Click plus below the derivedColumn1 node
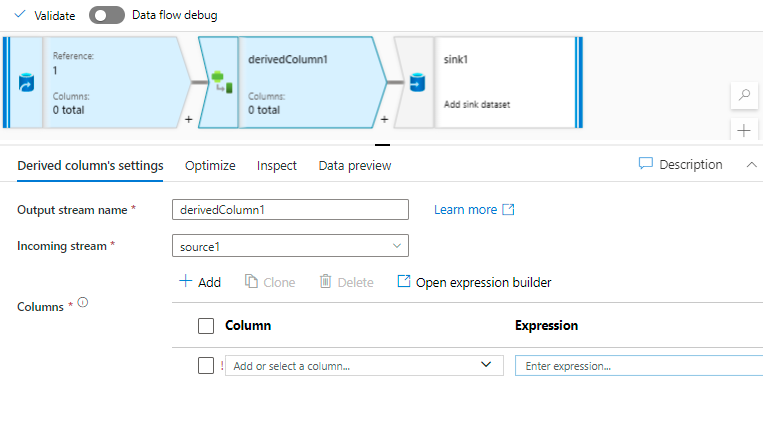 [x=385, y=119]
